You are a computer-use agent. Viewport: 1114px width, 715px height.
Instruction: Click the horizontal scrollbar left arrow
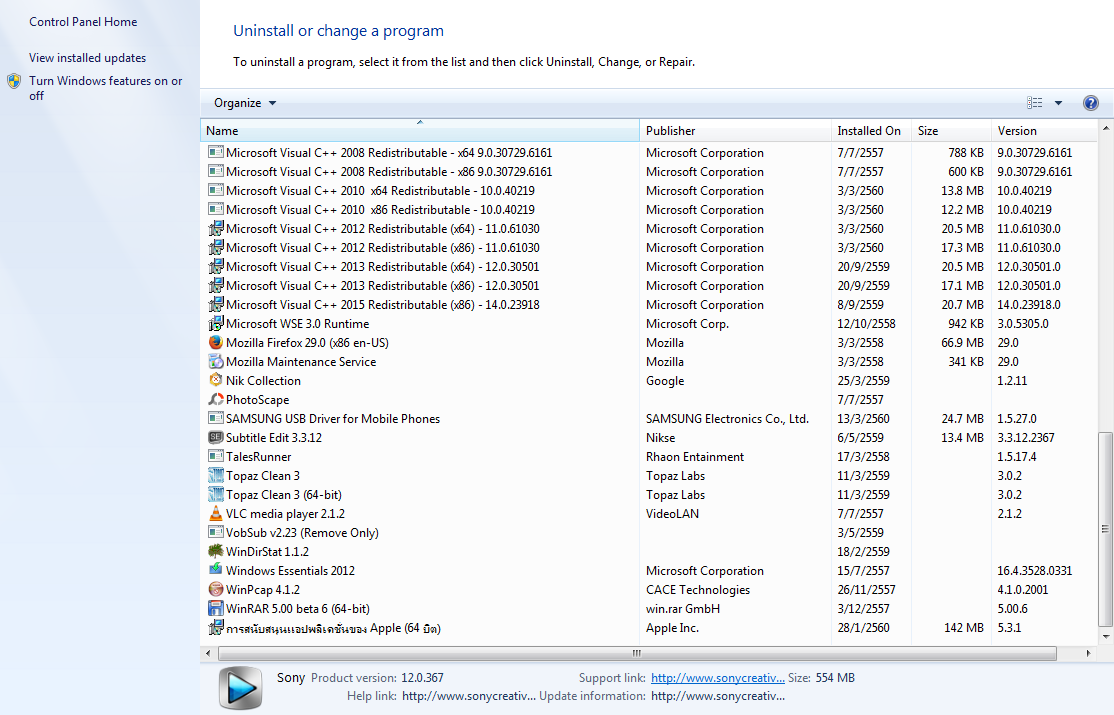pos(207,652)
